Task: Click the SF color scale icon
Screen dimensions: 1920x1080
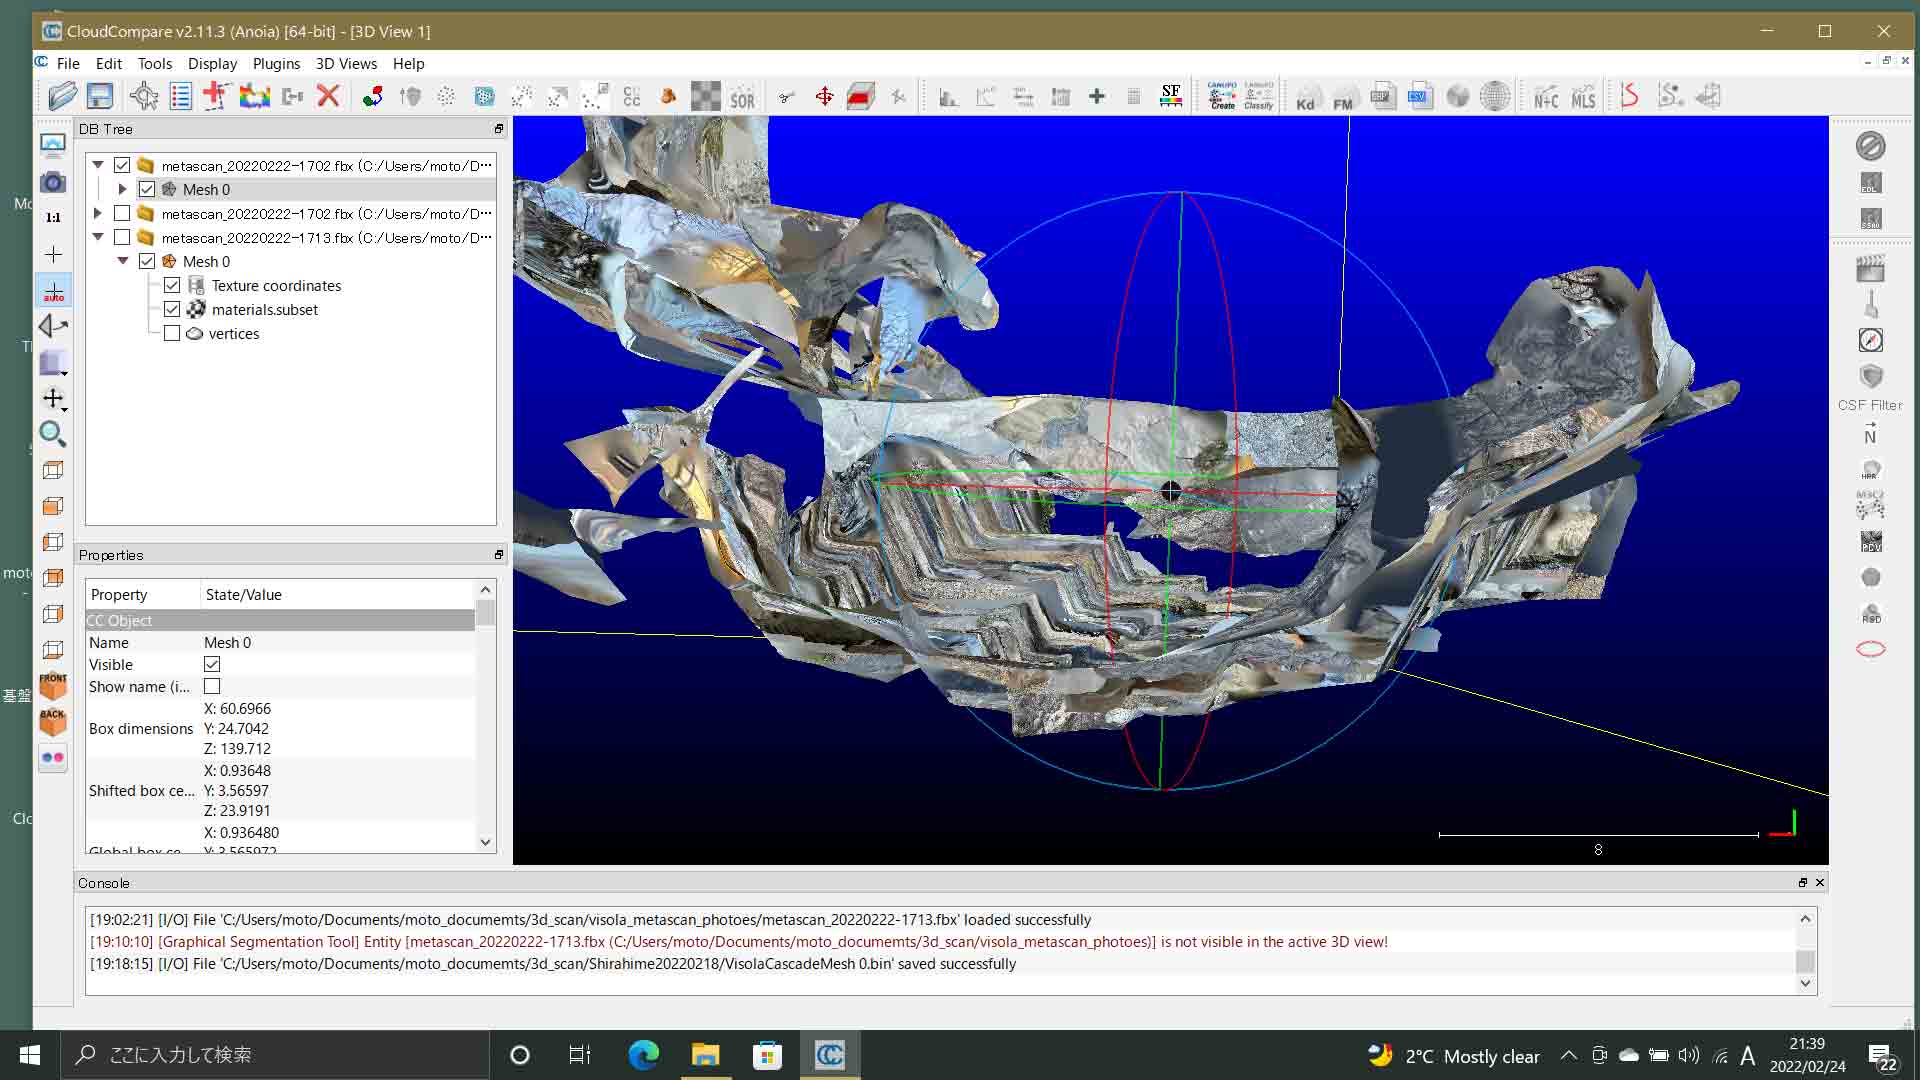Action: (x=1171, y=96)
